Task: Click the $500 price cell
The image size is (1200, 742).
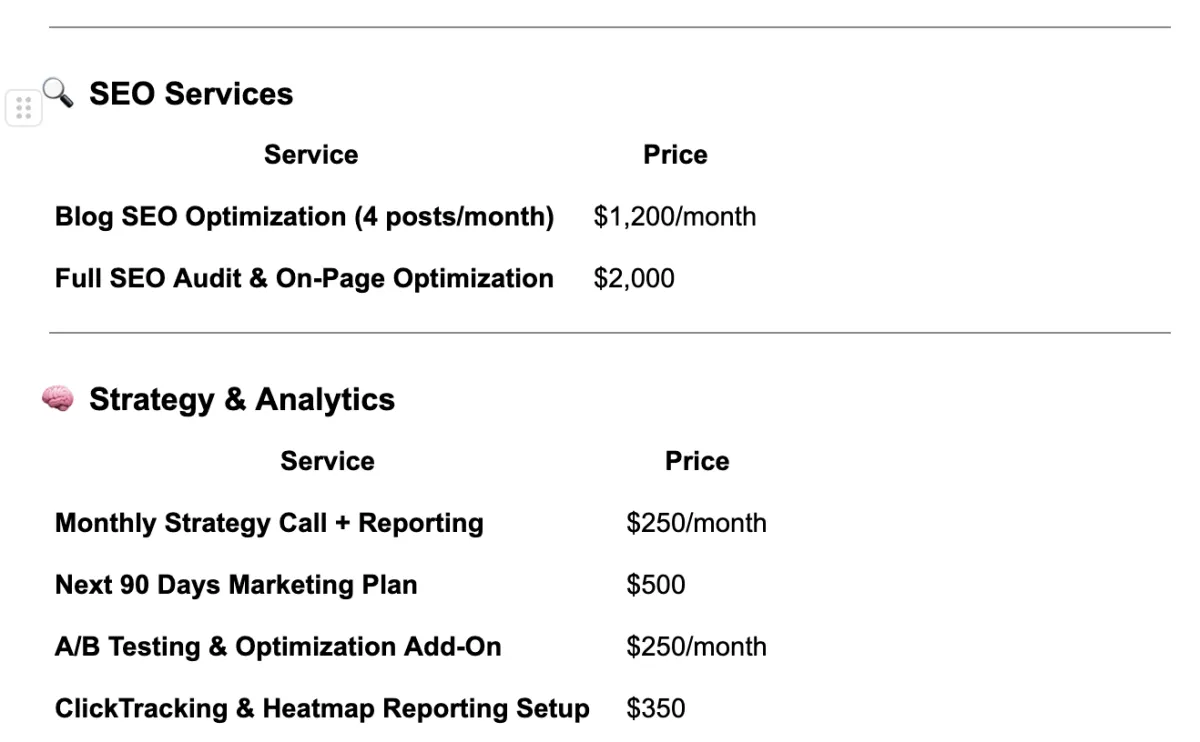Action: point(656,585)
